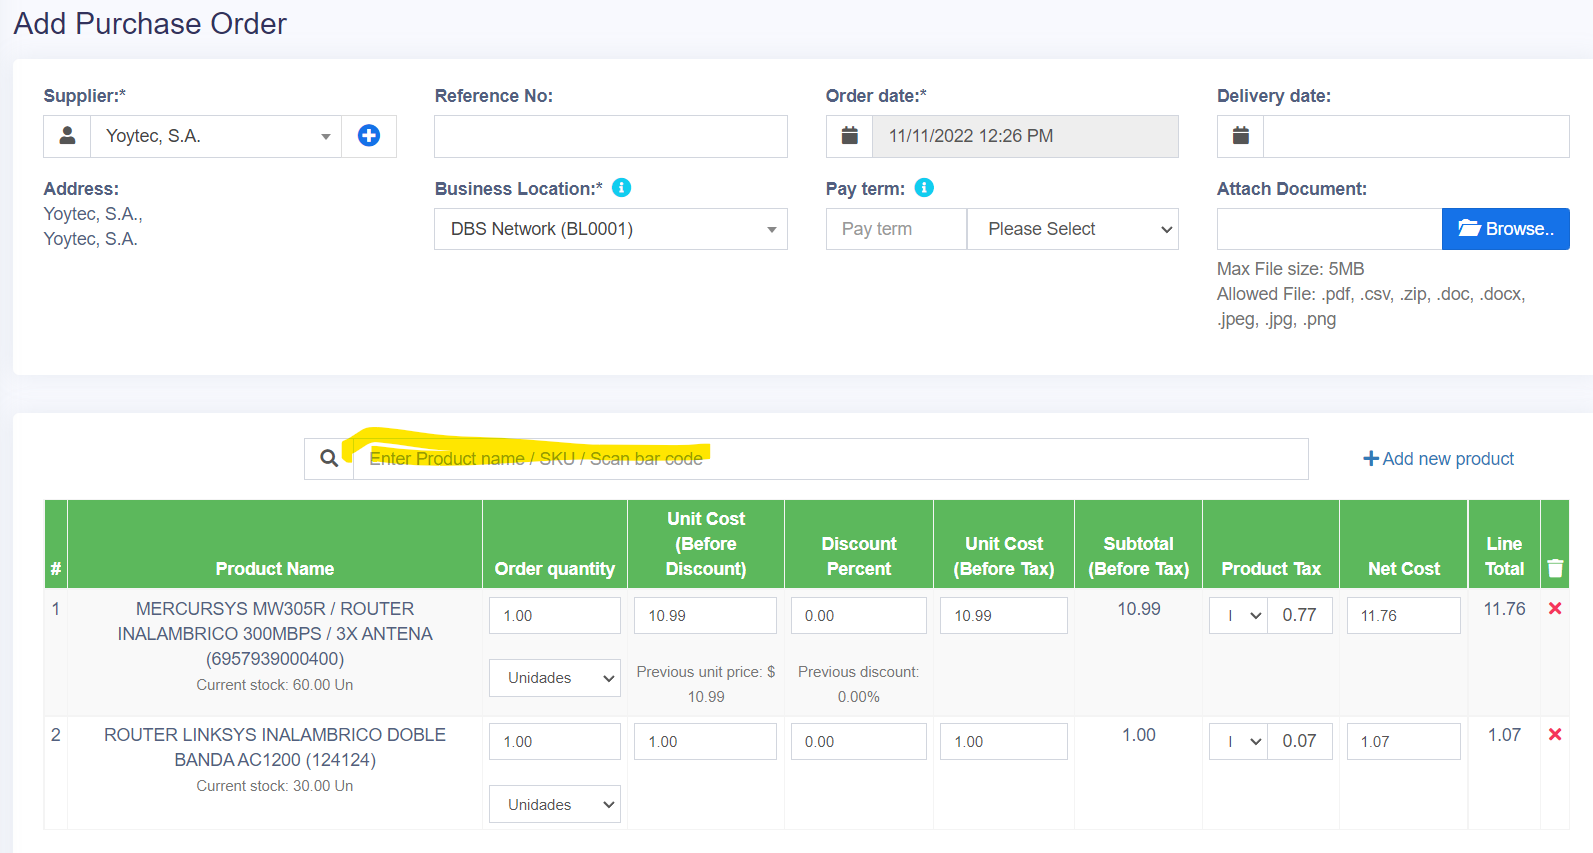Remove the MERCURSYS MW305R row
Viewport: 1593px width, 853px height.
(x=1555, y=609)
